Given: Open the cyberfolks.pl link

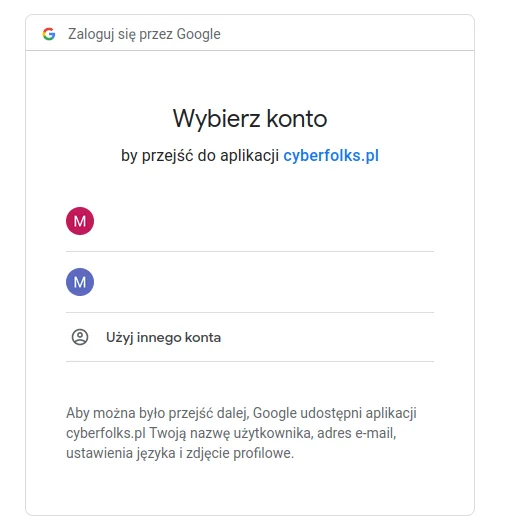Looking at the screenshot, I should click(x=331, y=156).
